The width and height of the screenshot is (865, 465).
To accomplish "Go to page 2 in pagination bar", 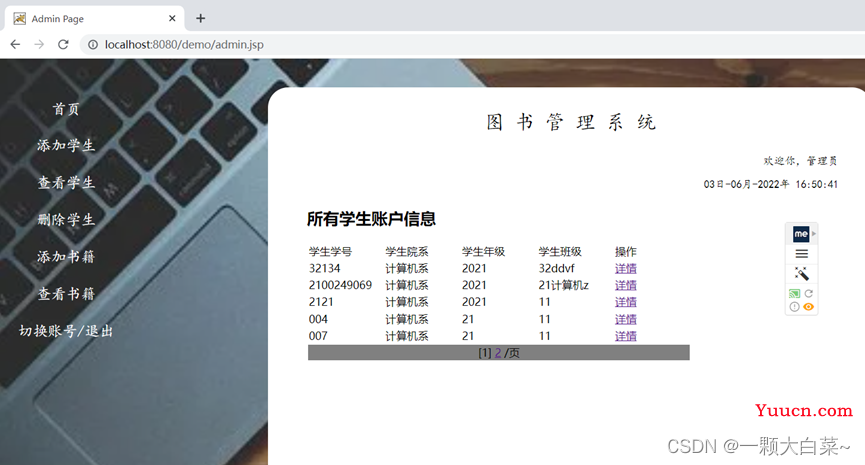I will click(498, 353).
